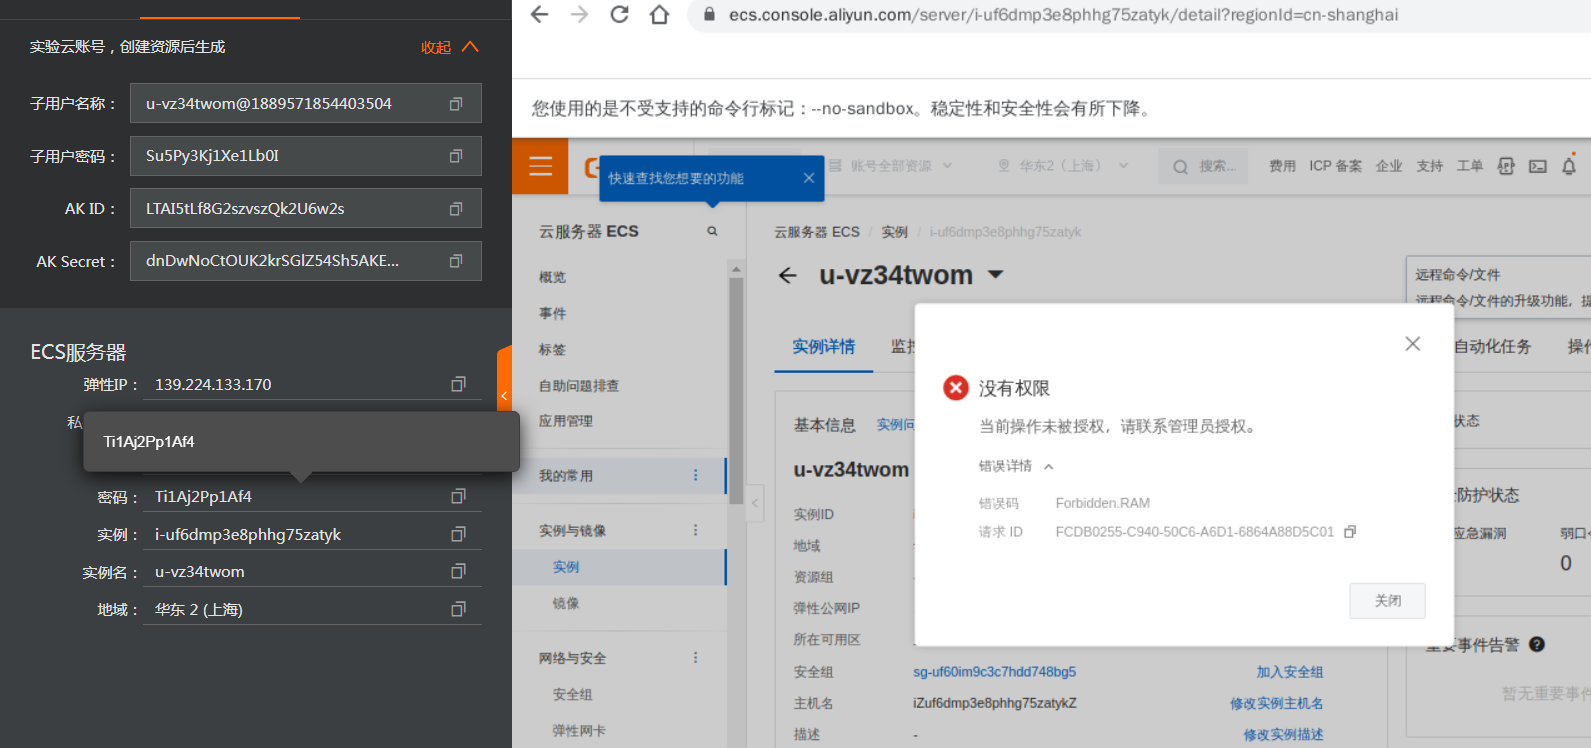
Task: Open the 我的常用 more options dots
Action: [696, 476]
